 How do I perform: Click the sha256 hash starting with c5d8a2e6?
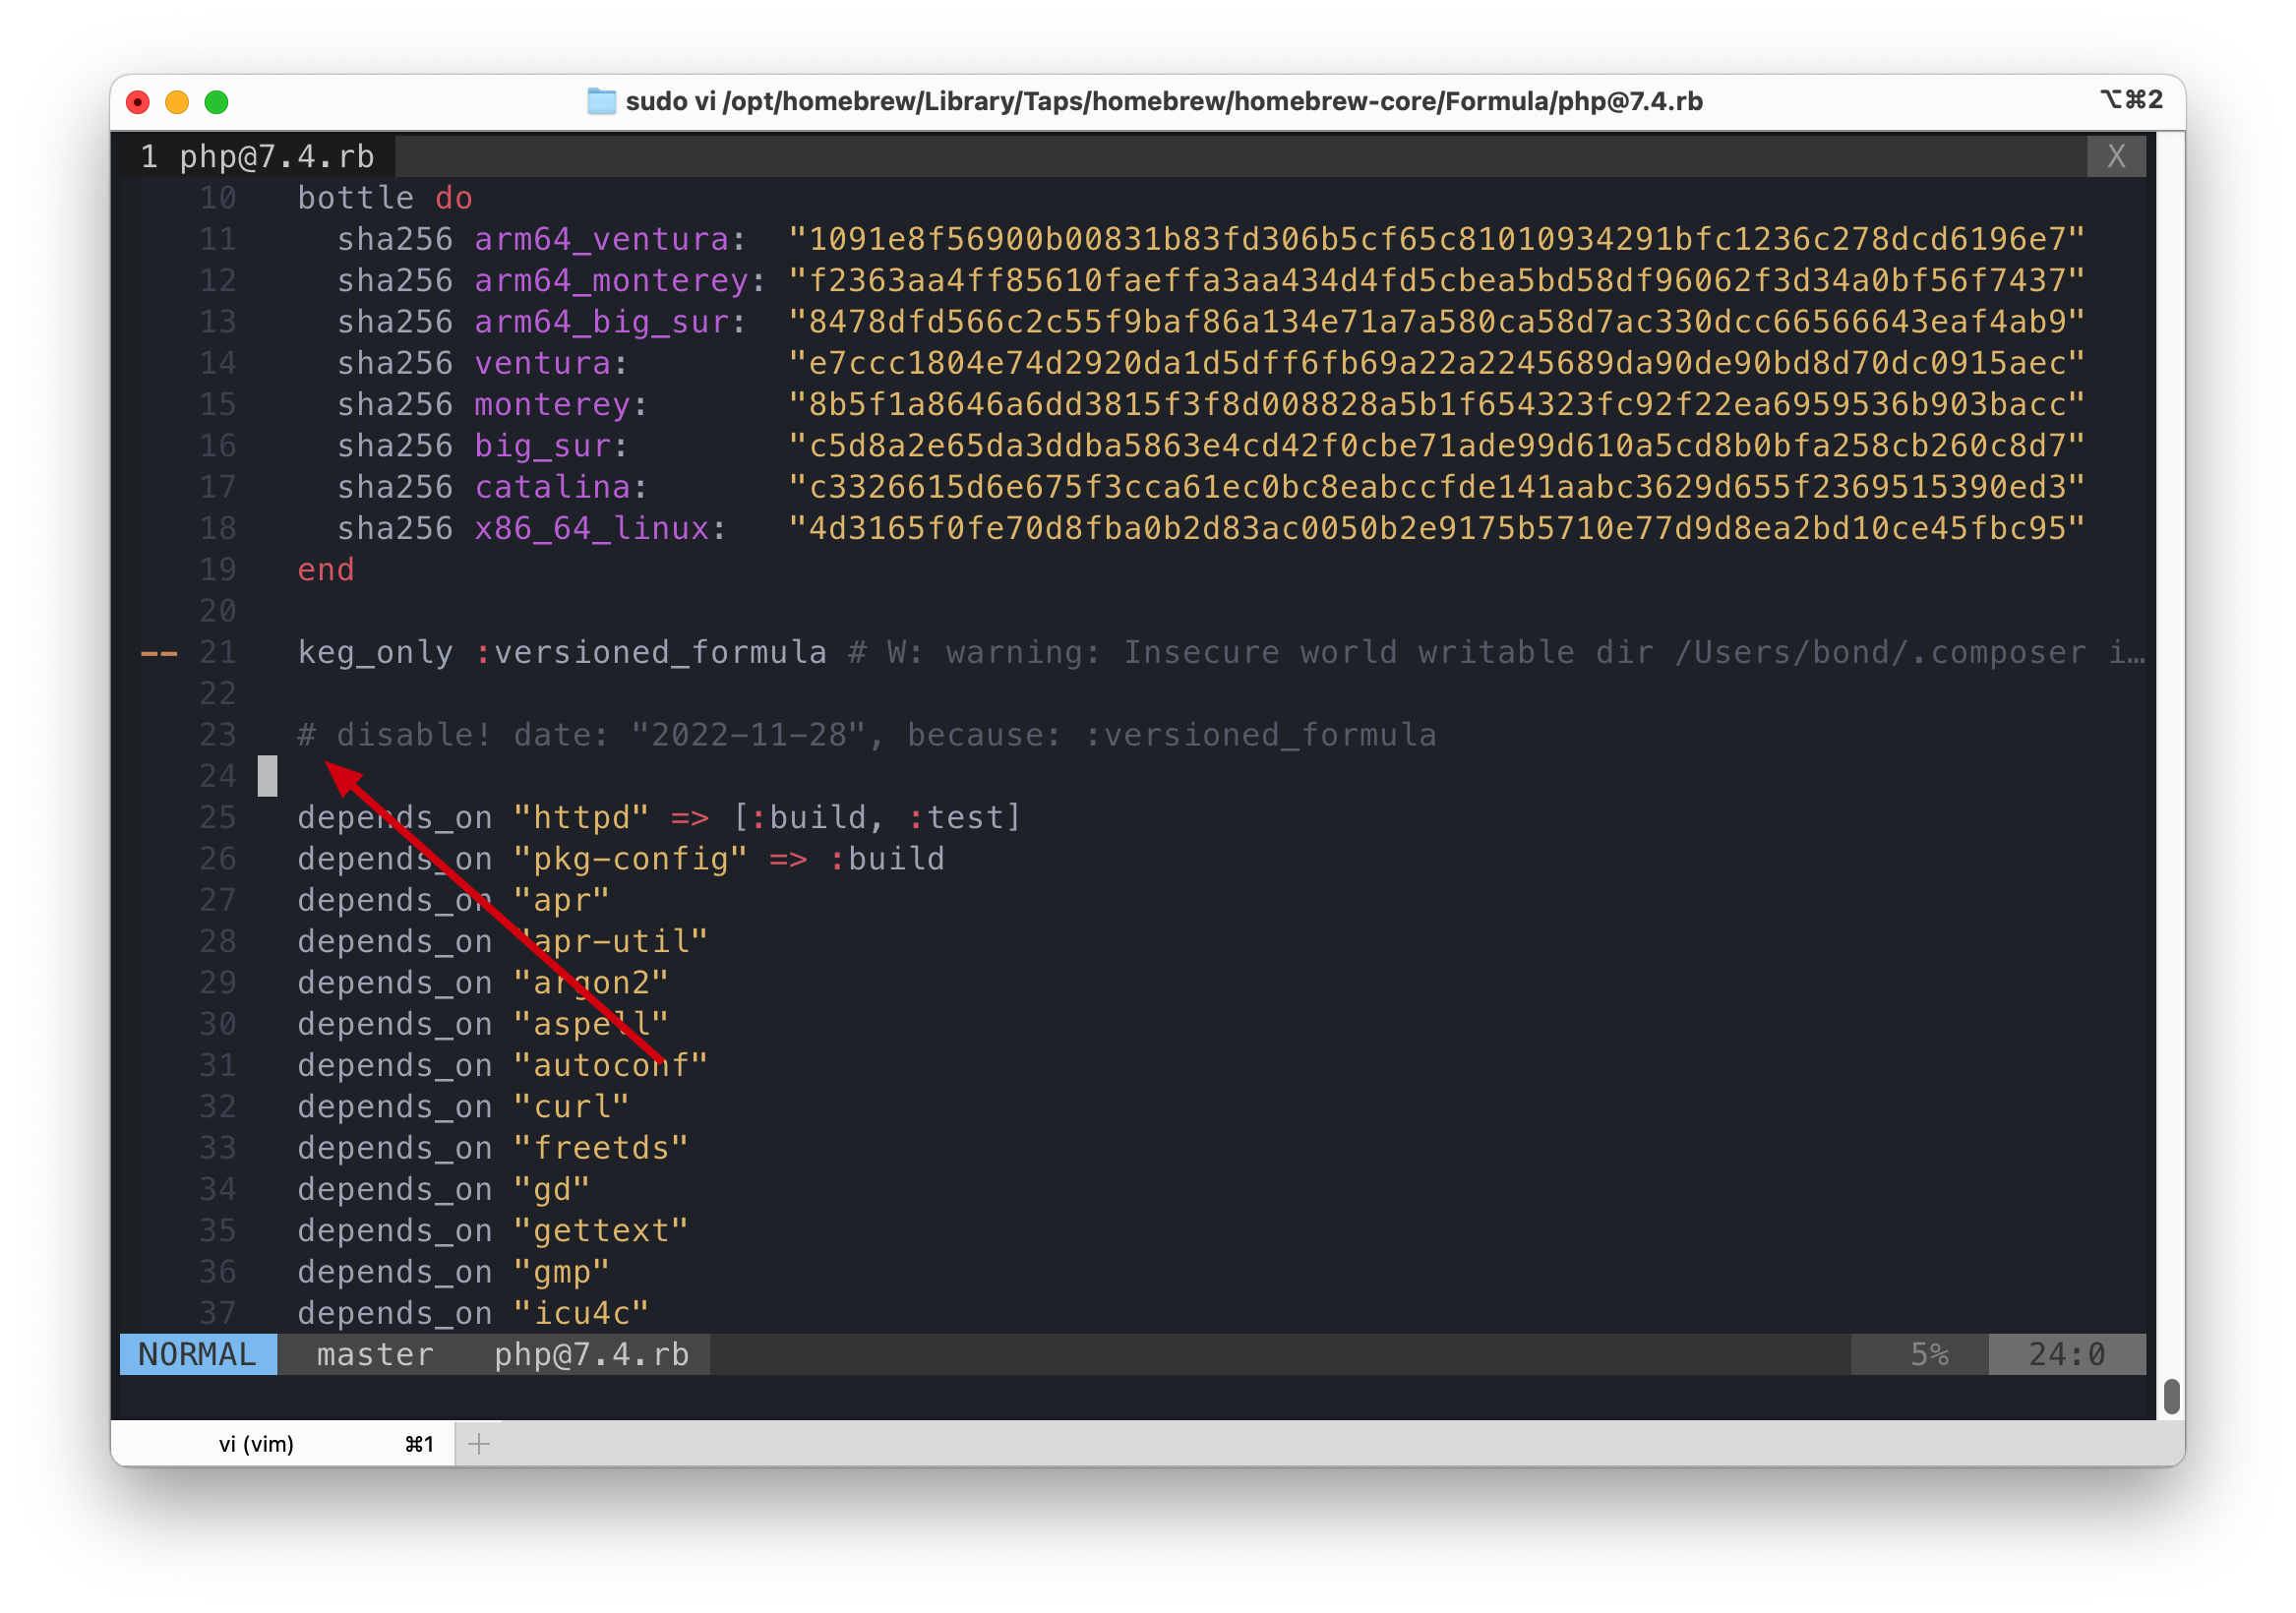coord(1437,445)
